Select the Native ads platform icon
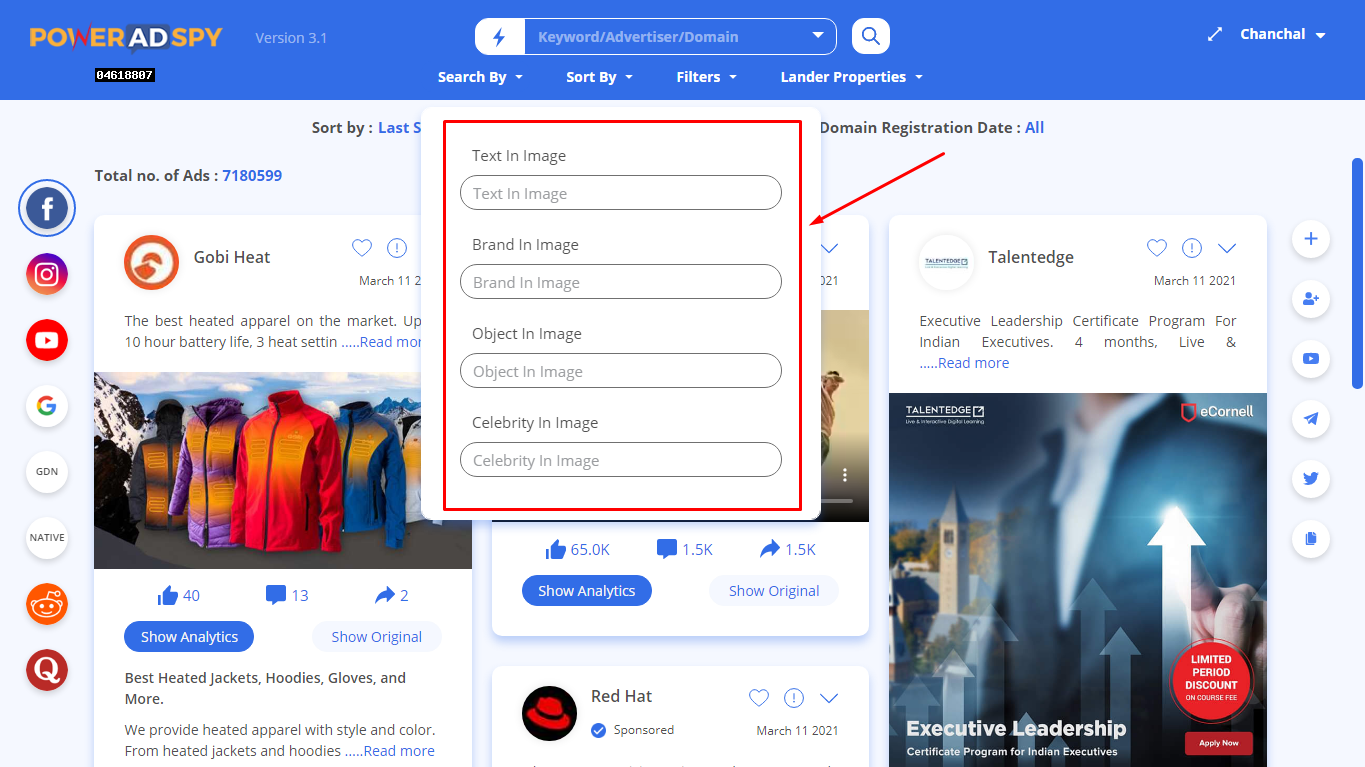This screenshot has height=767, width=1365. (47, 538)
